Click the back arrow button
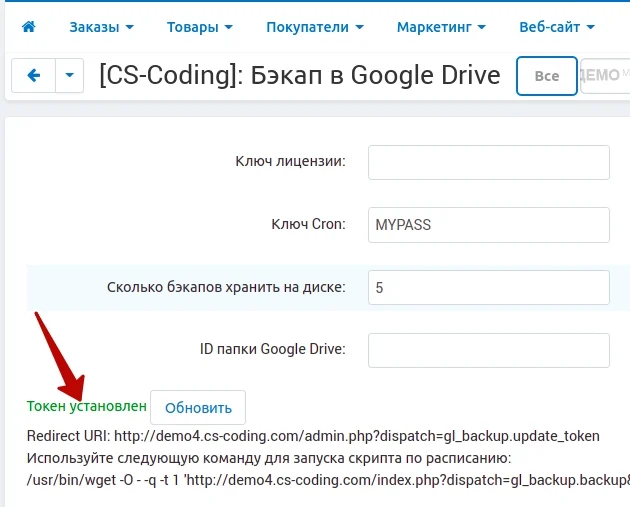The height and width of the screenshot is (507, 630). click(x=33, y=76)
